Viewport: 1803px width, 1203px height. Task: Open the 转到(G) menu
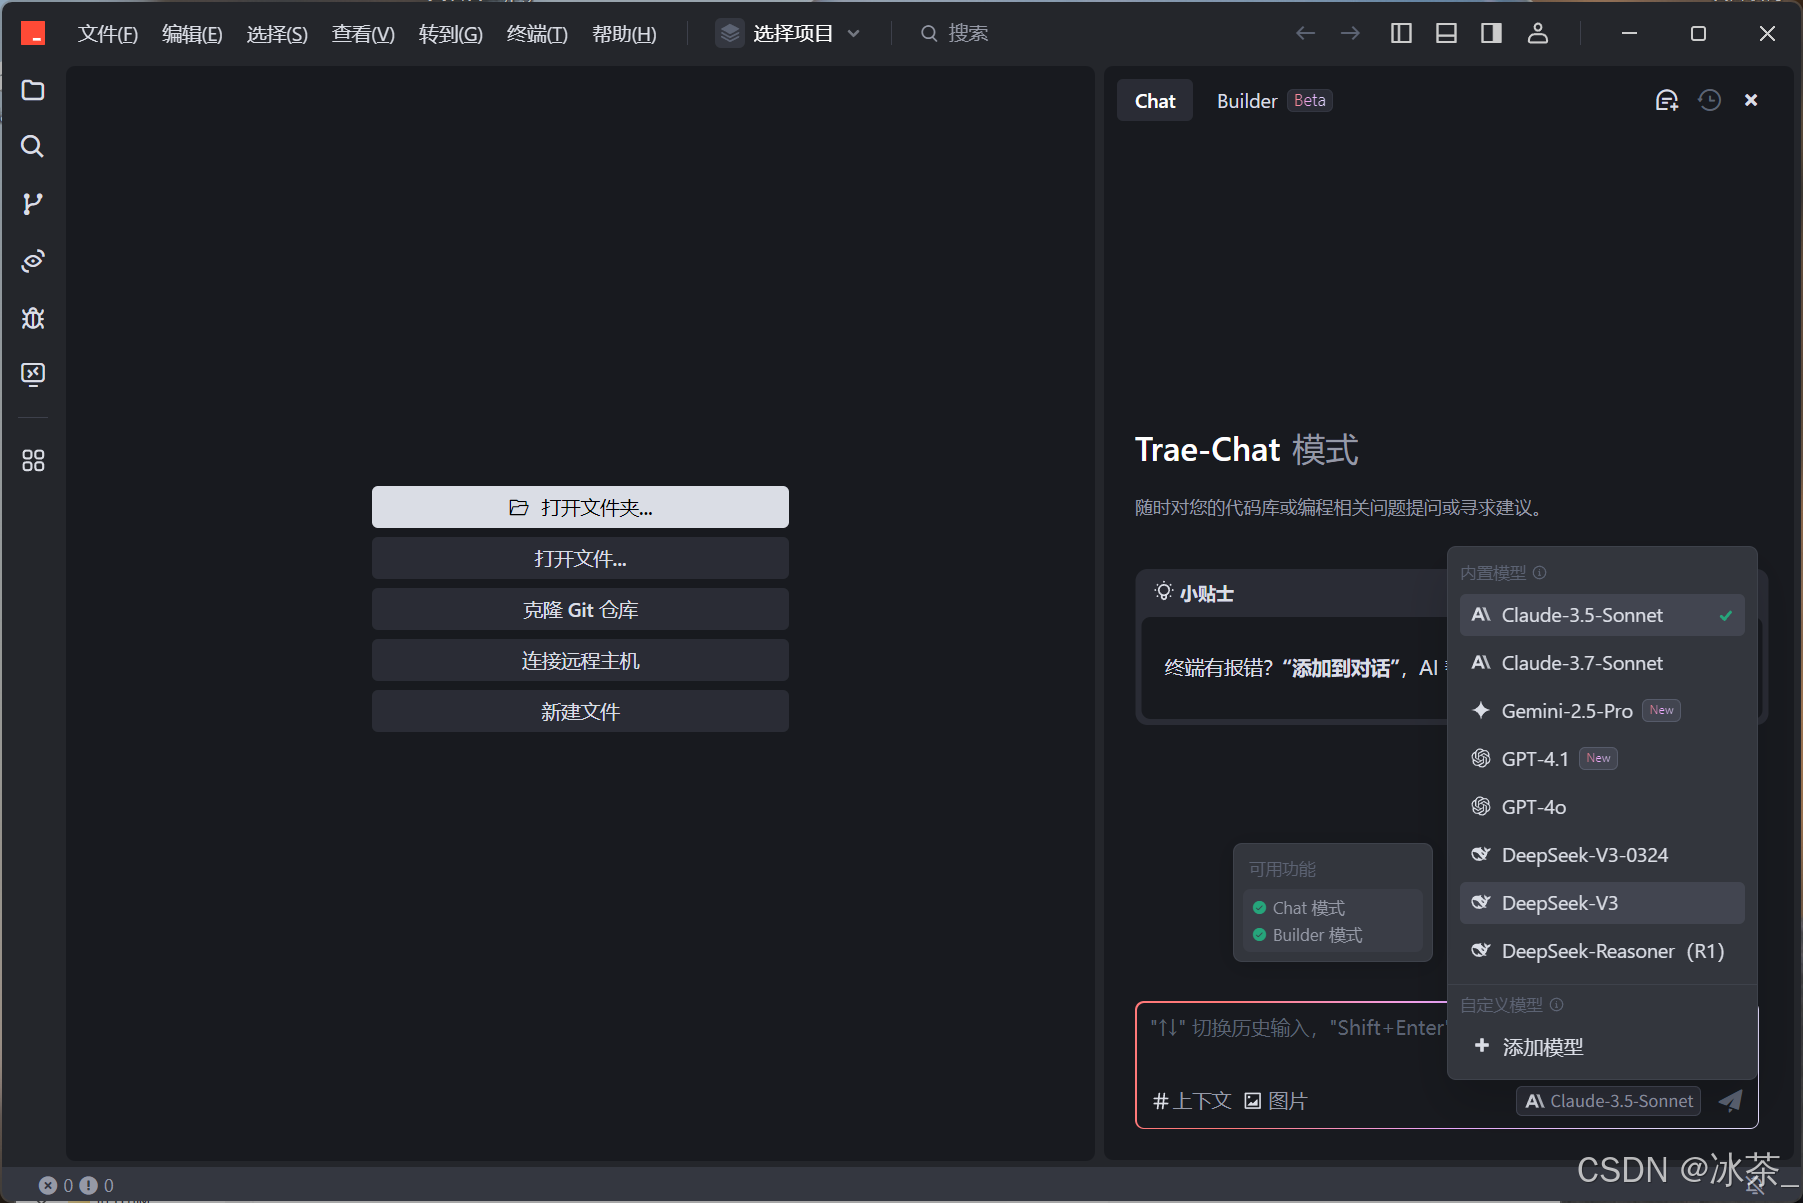(450, 34)
